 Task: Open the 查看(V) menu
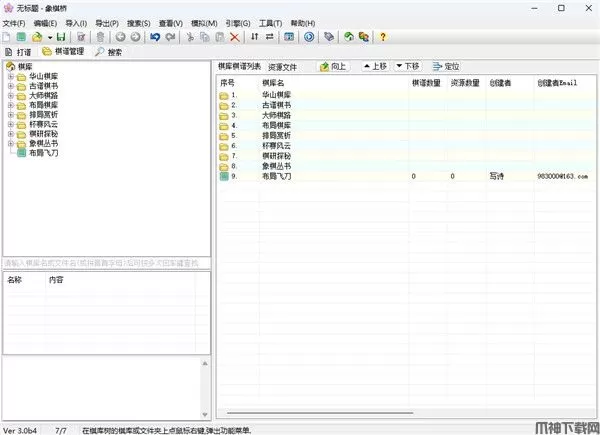tap(171, 23)
